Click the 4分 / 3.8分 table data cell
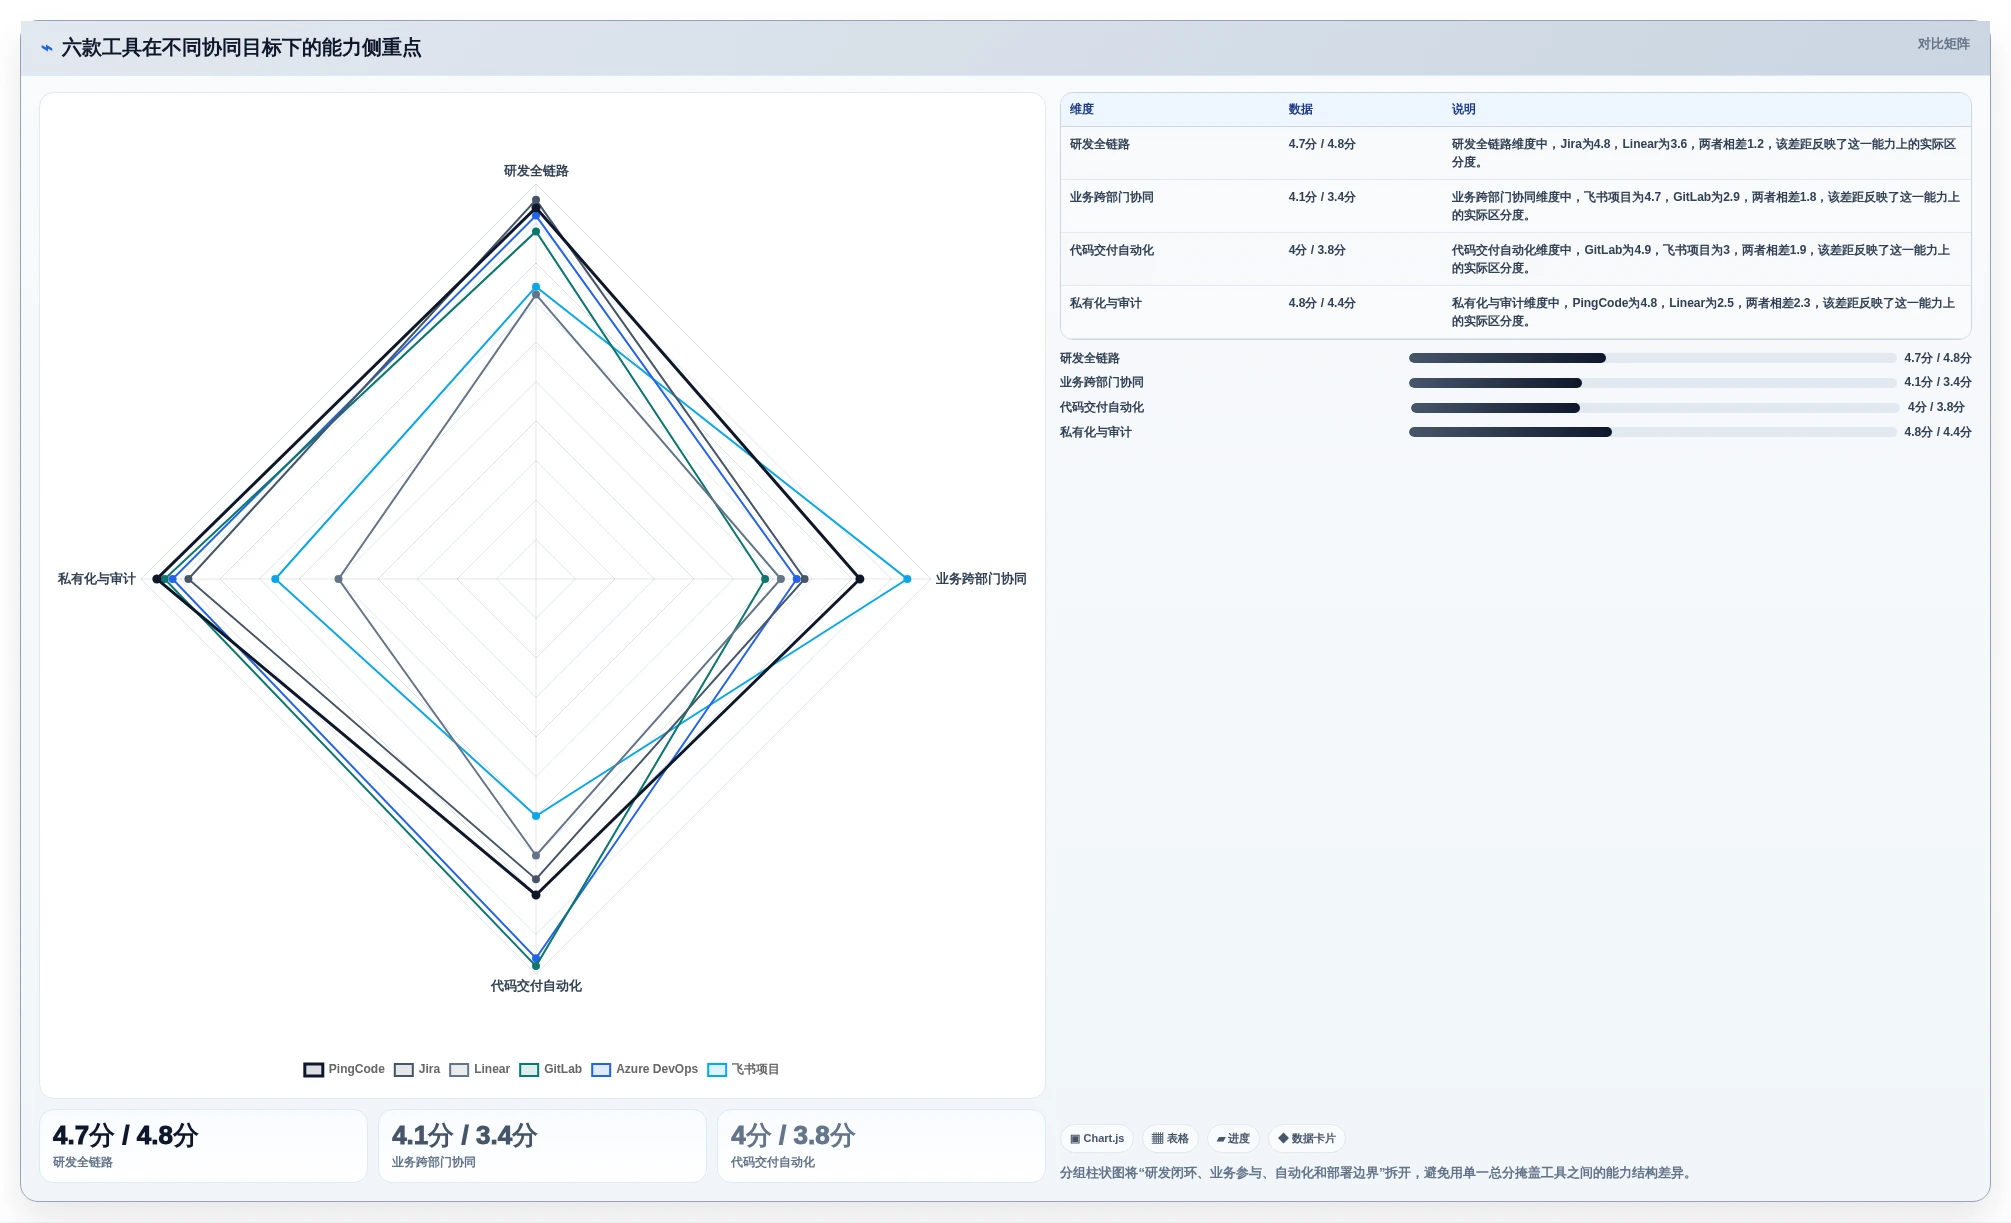This screenshot has height=1223, width=2011. coord(1317,250)
